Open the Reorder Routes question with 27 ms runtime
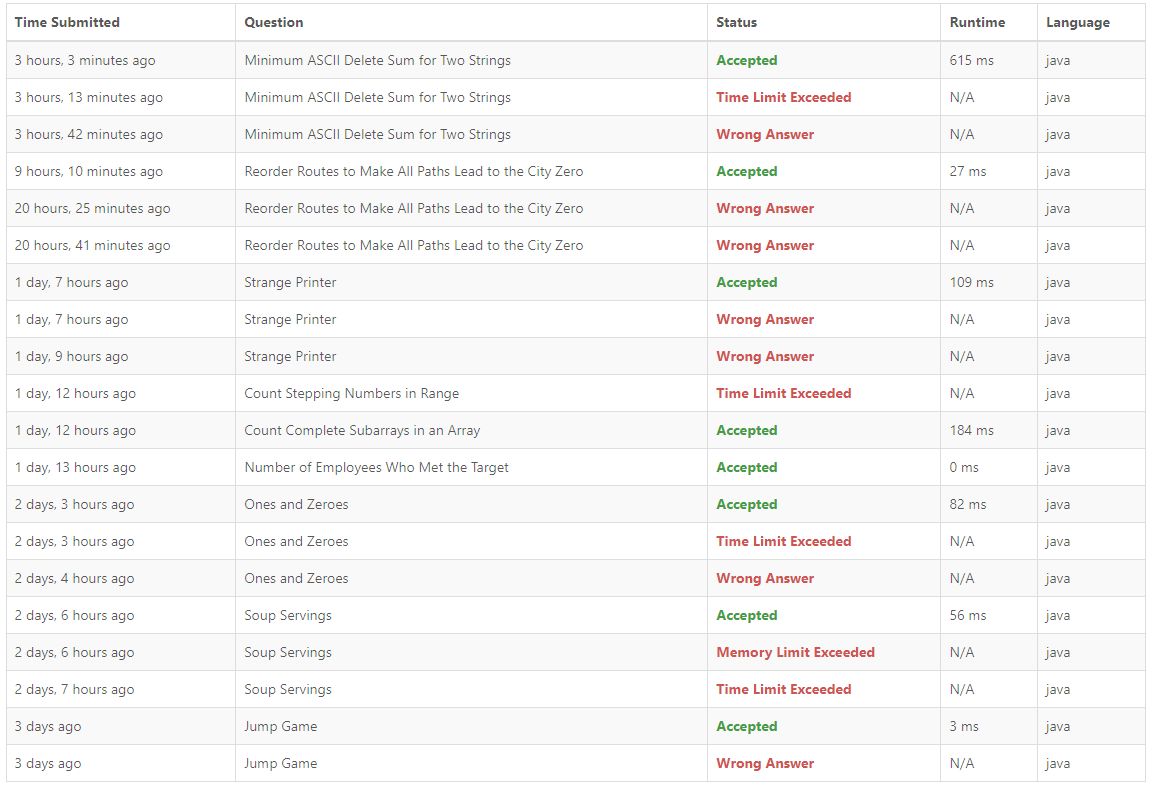The width and height of the screenshot is (1160, 790). coord(414,172)
